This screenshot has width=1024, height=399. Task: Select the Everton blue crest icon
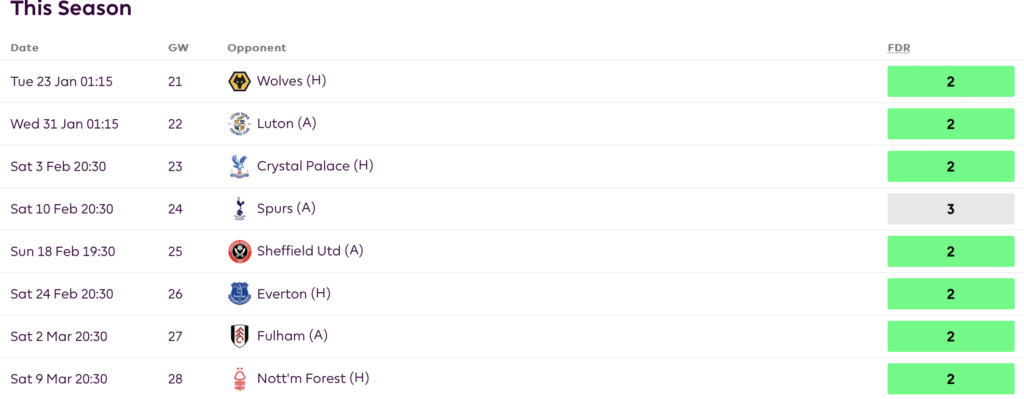pos(240,294)
